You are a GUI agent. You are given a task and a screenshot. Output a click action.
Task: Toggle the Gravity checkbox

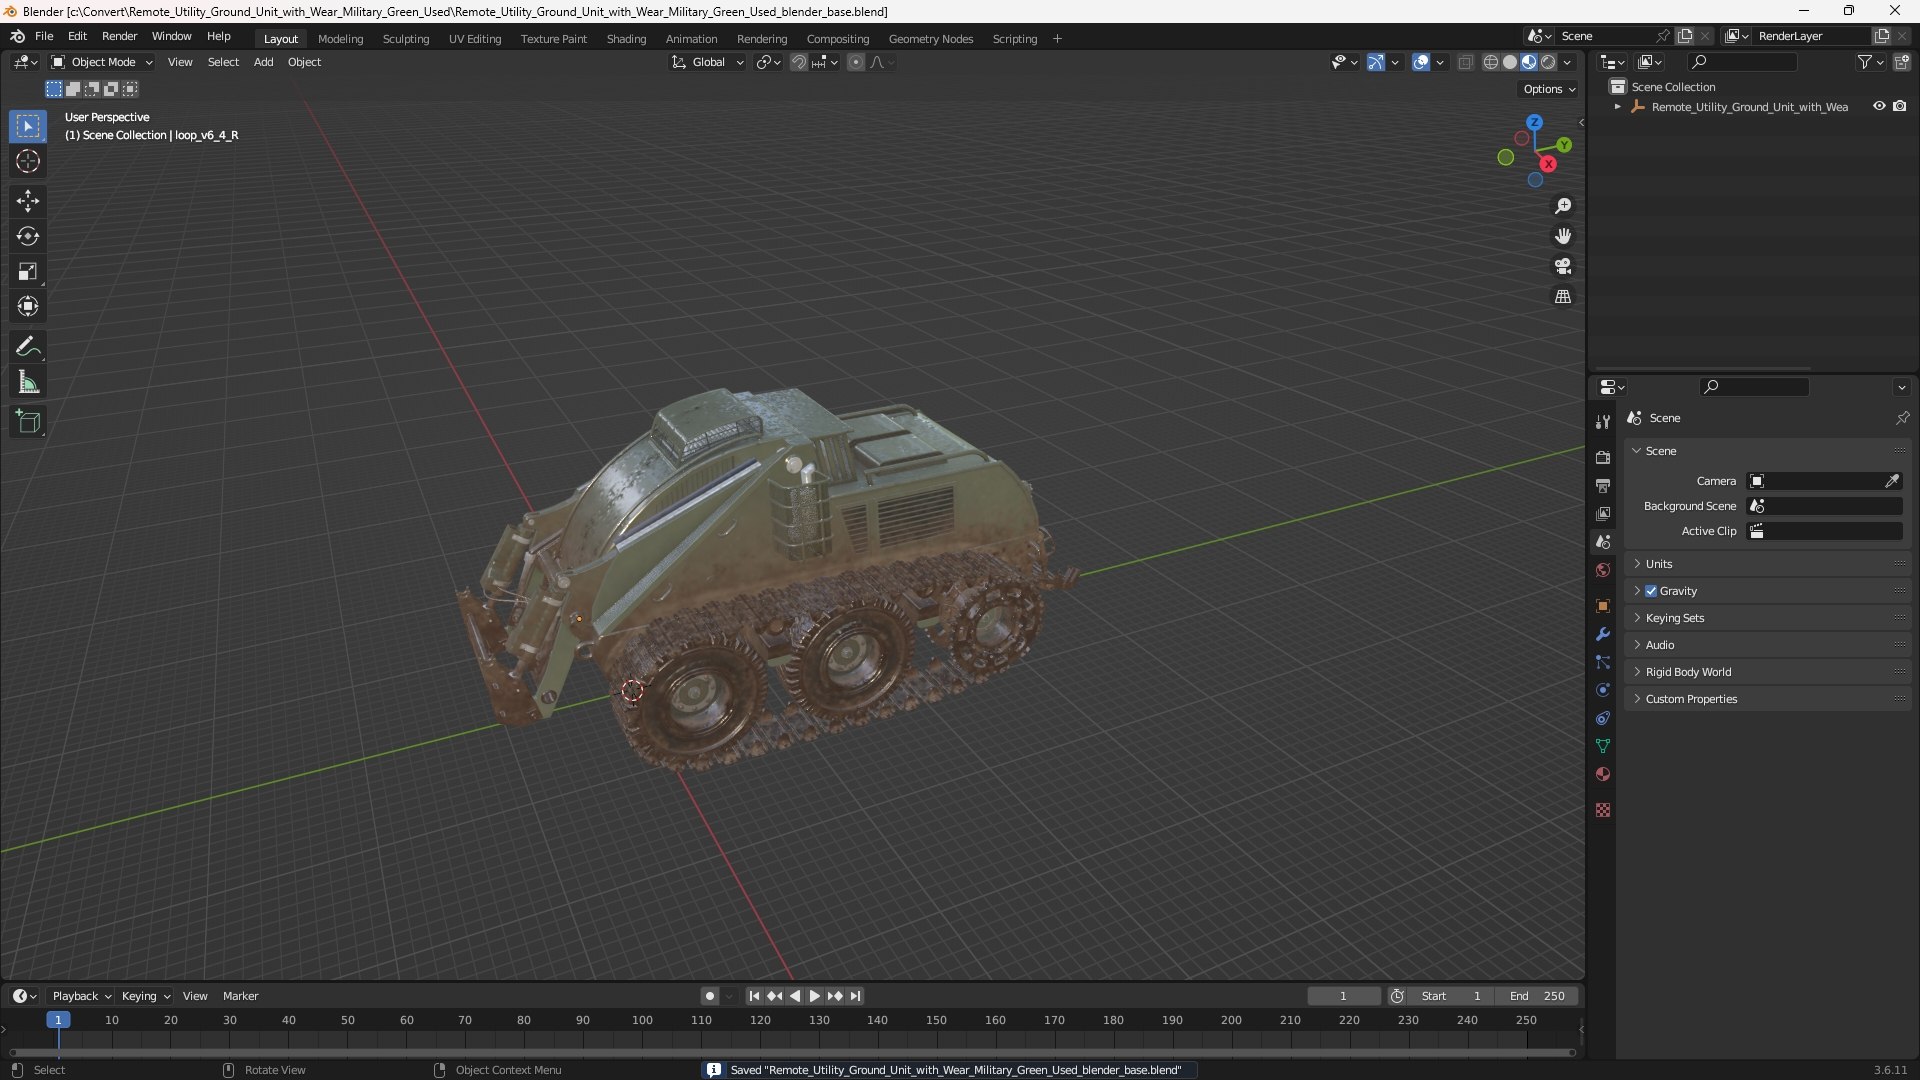pyautogui.click(x=1651, y=591)
